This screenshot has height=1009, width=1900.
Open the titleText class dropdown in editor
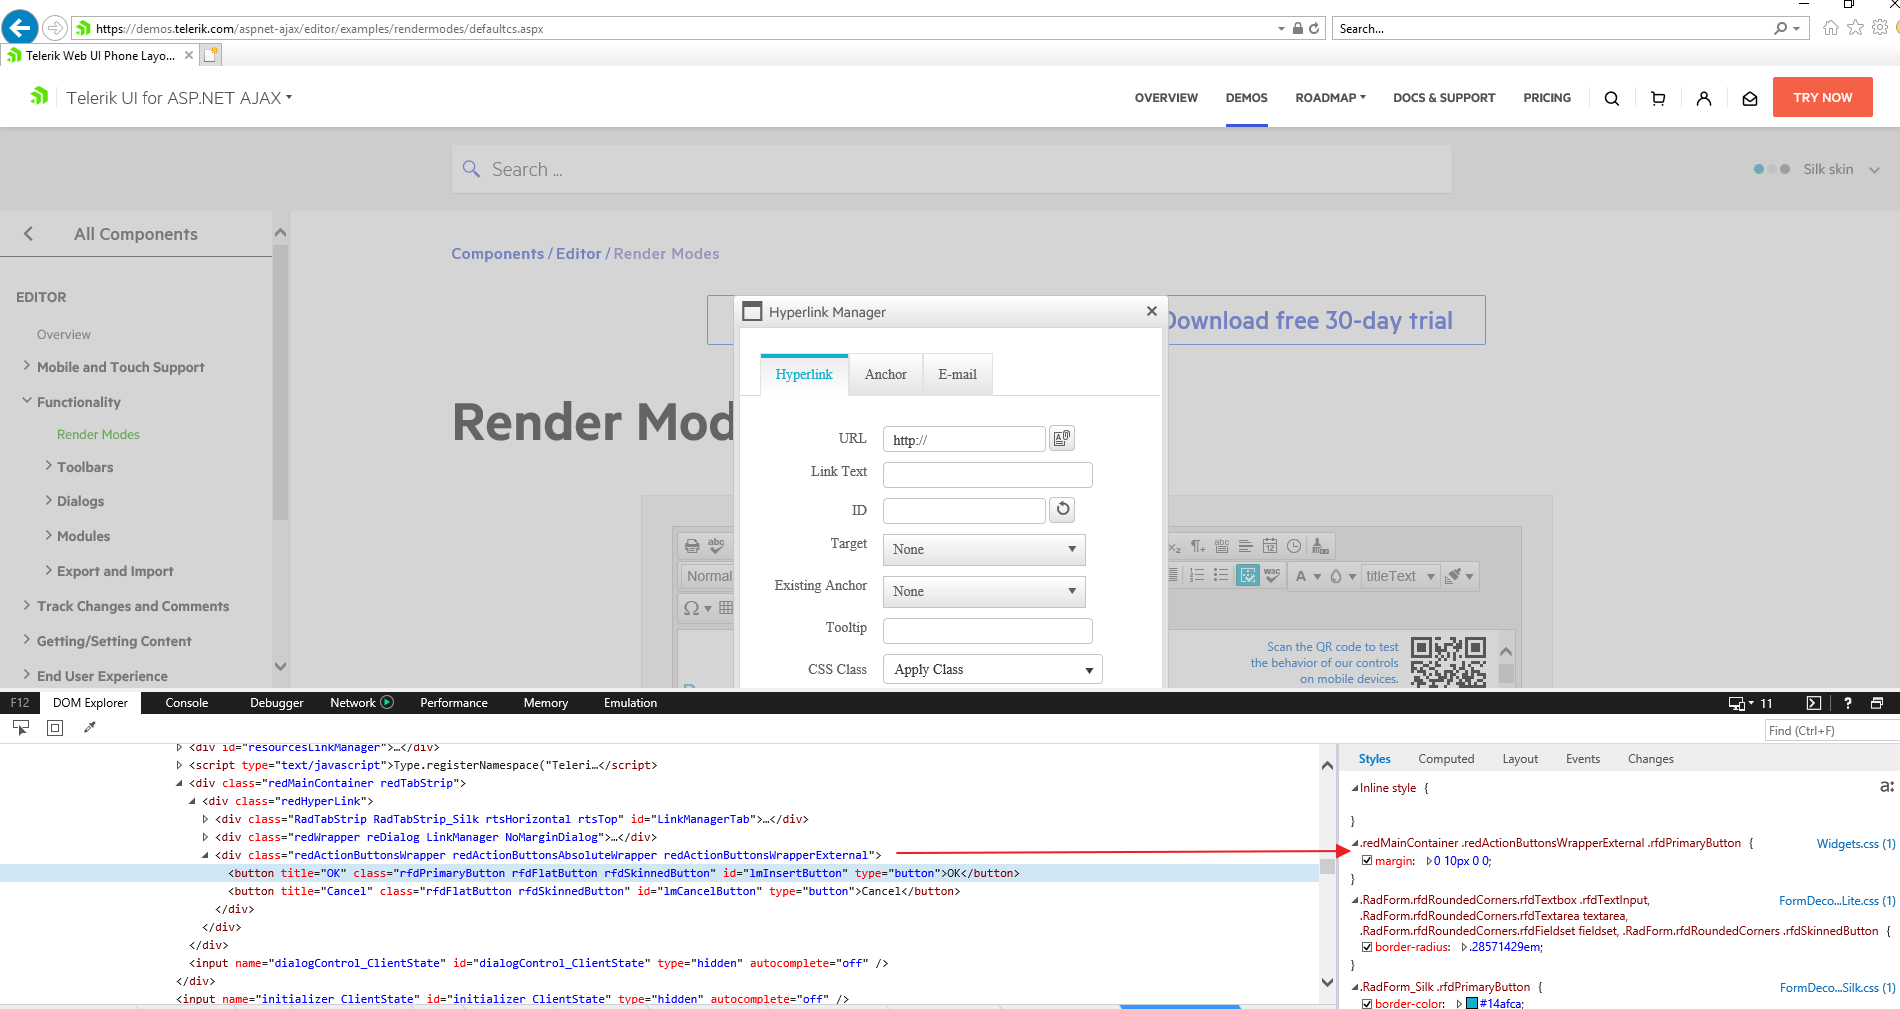pos(1401,576)
